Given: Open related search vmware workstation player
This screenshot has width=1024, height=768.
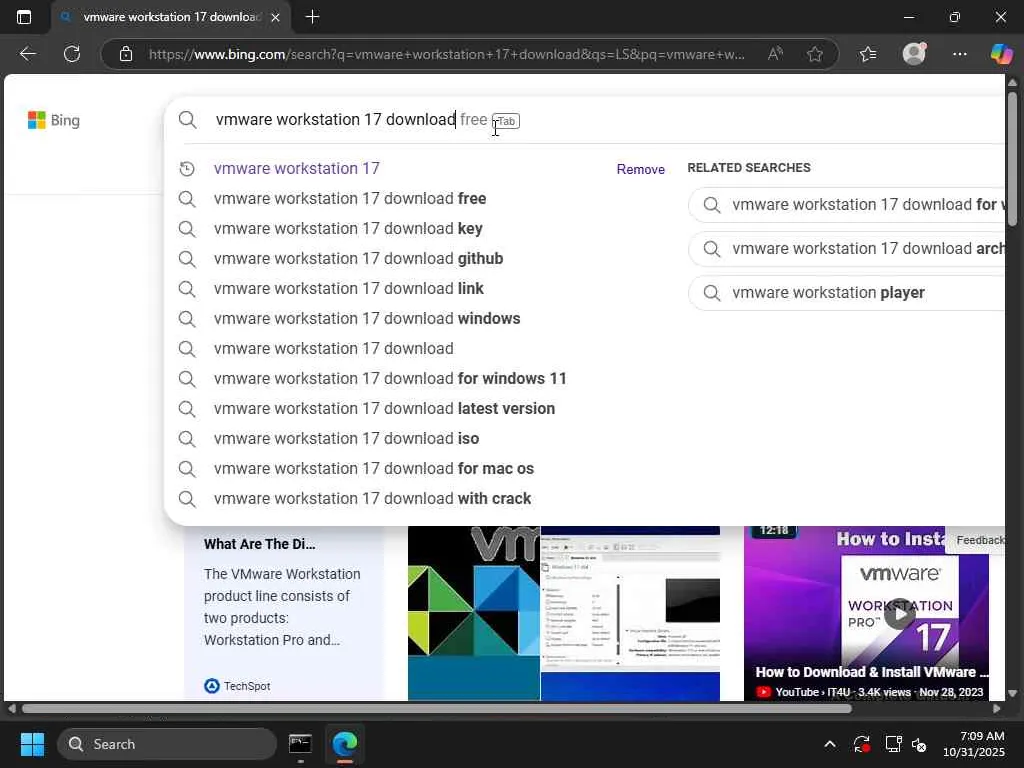Looking at the screenshot, I should [x=846, y=293].
